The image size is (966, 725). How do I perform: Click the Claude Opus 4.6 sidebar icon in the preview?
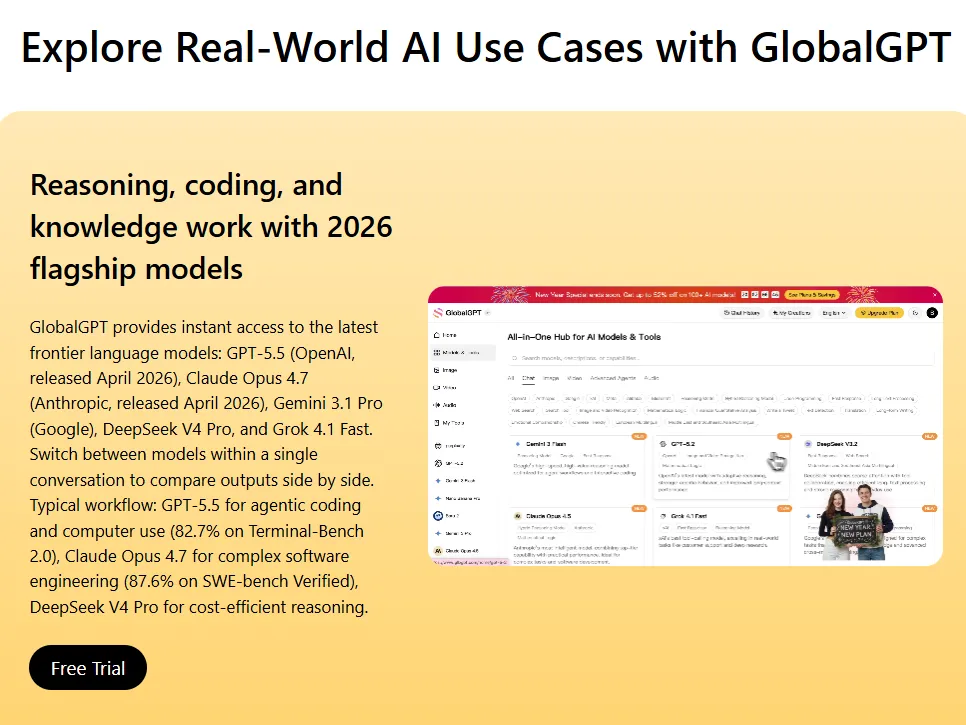[438, 551]
